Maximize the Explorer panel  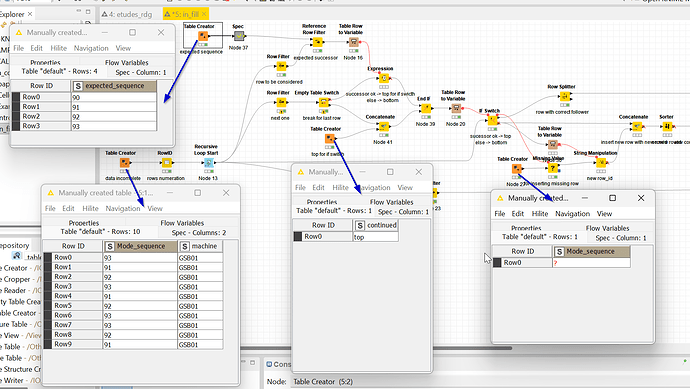point(88,11)
